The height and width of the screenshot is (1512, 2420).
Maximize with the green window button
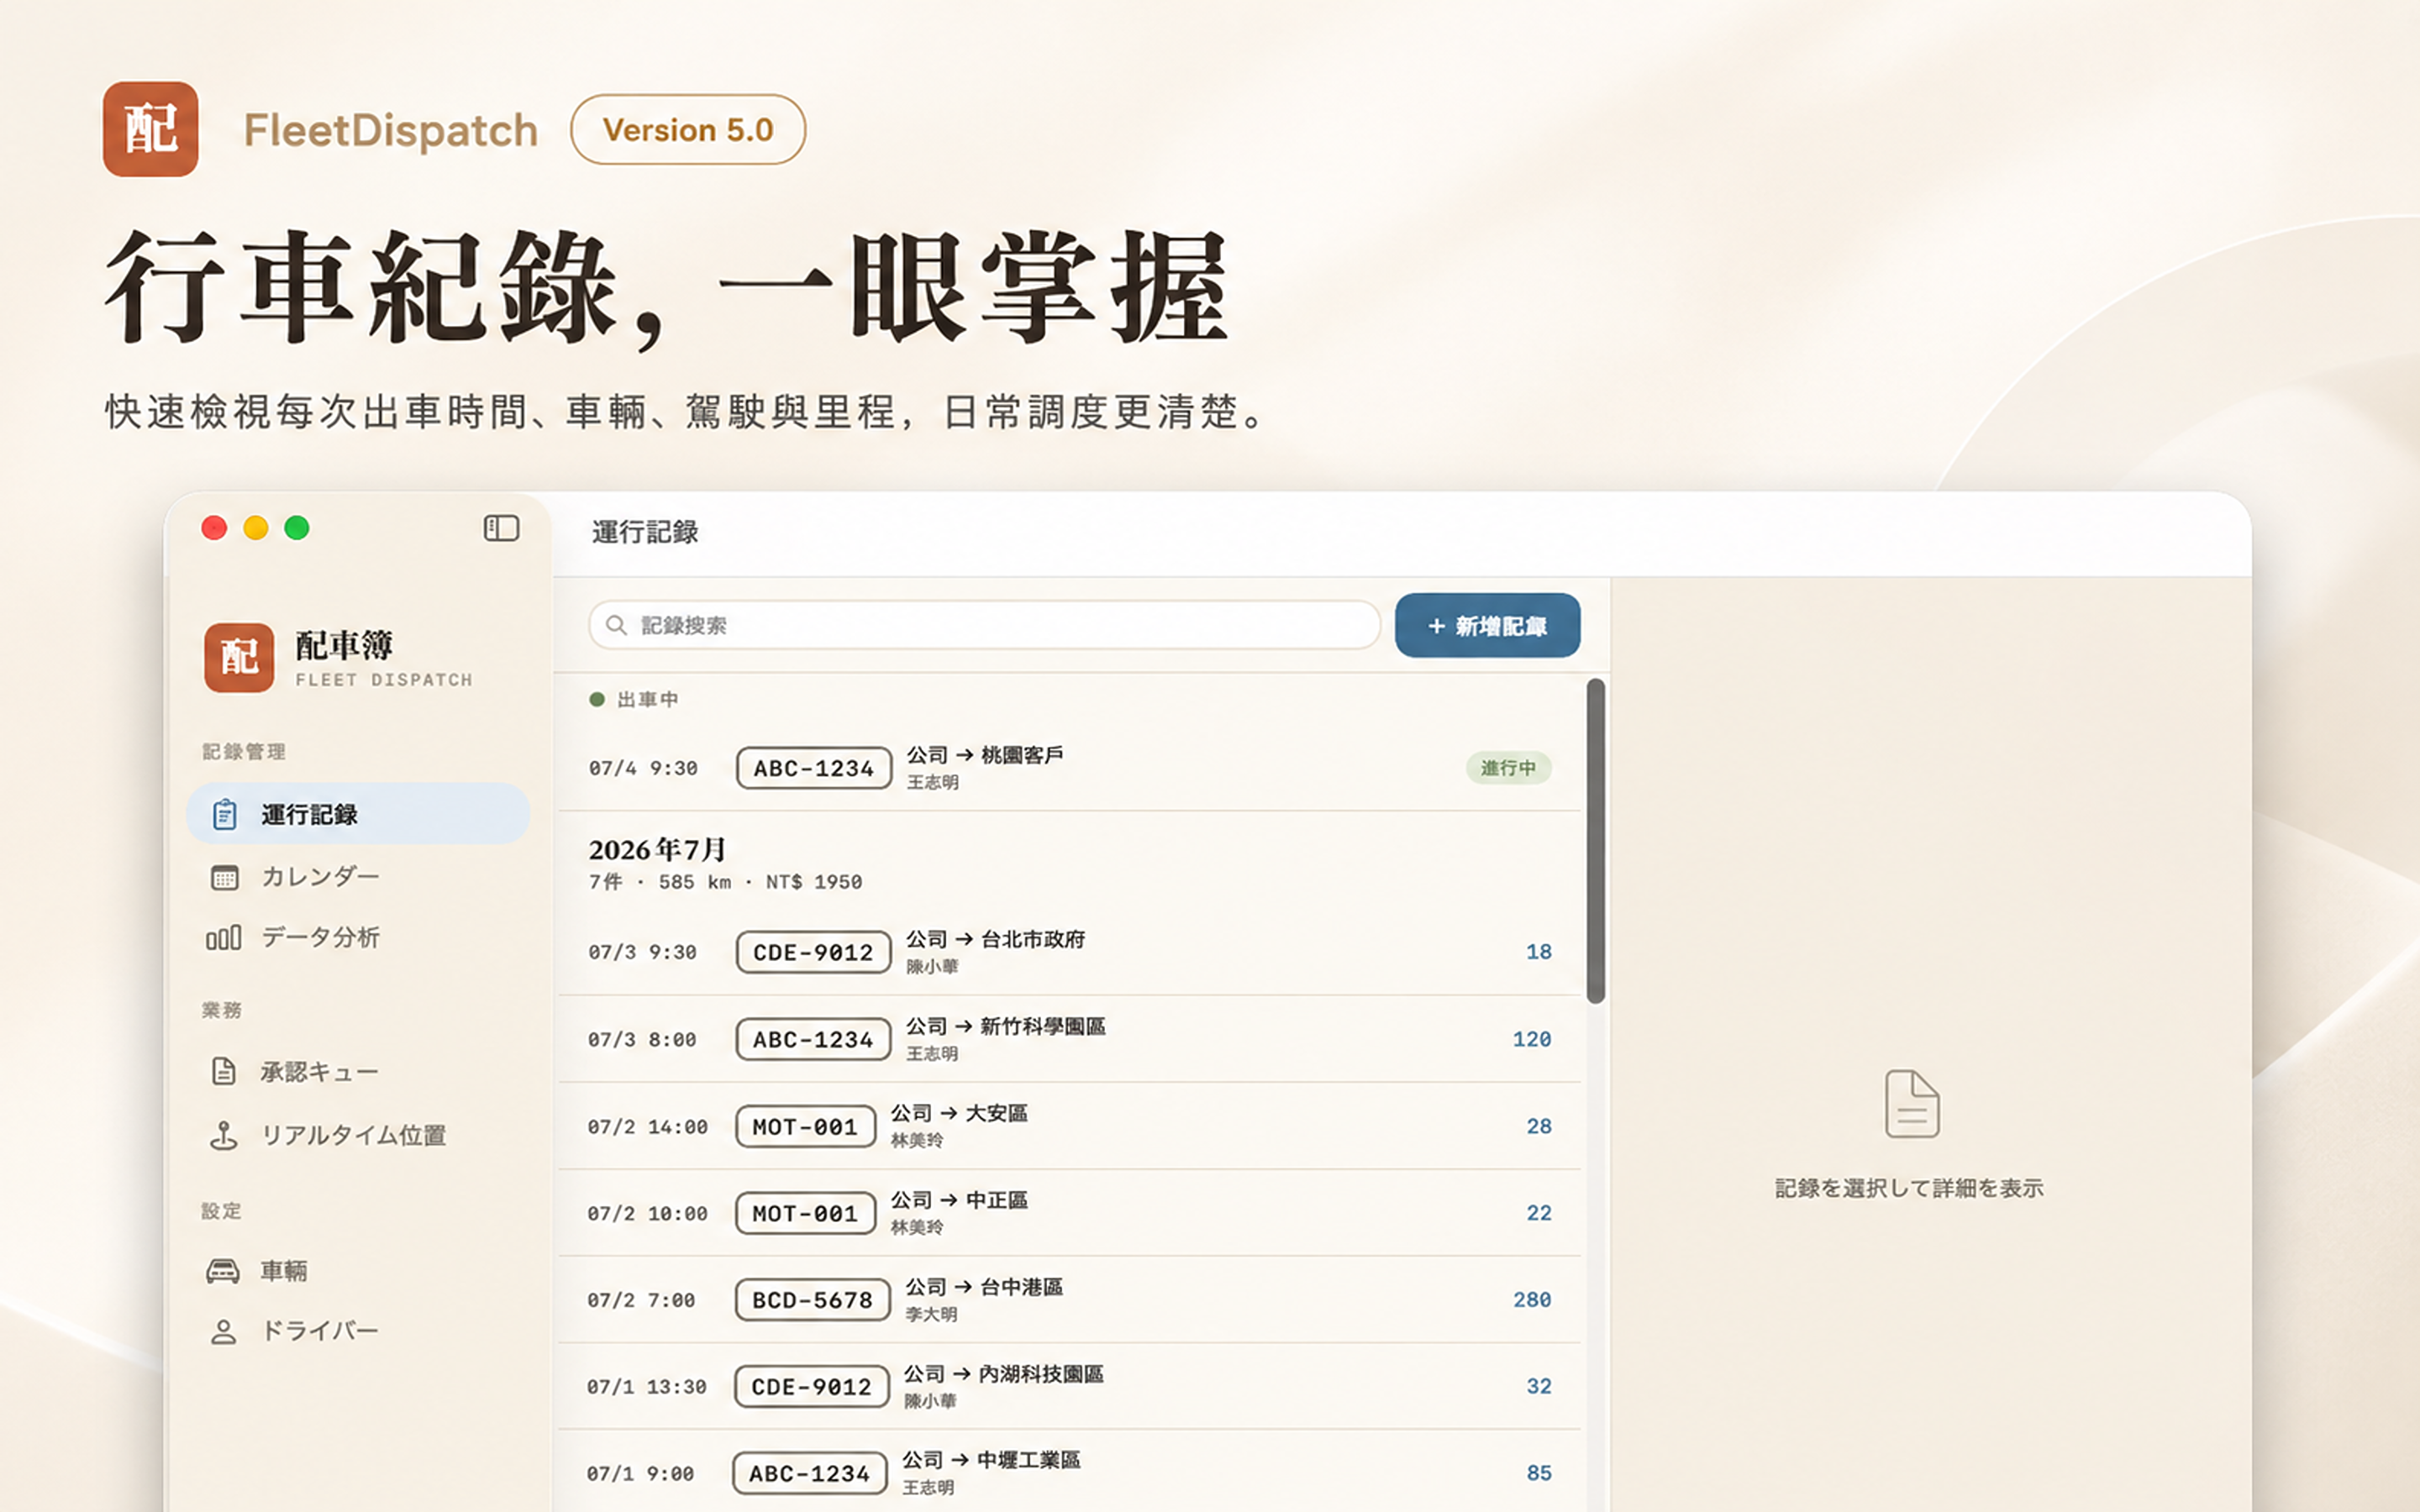pyautogui.click(x=297, y=528)
